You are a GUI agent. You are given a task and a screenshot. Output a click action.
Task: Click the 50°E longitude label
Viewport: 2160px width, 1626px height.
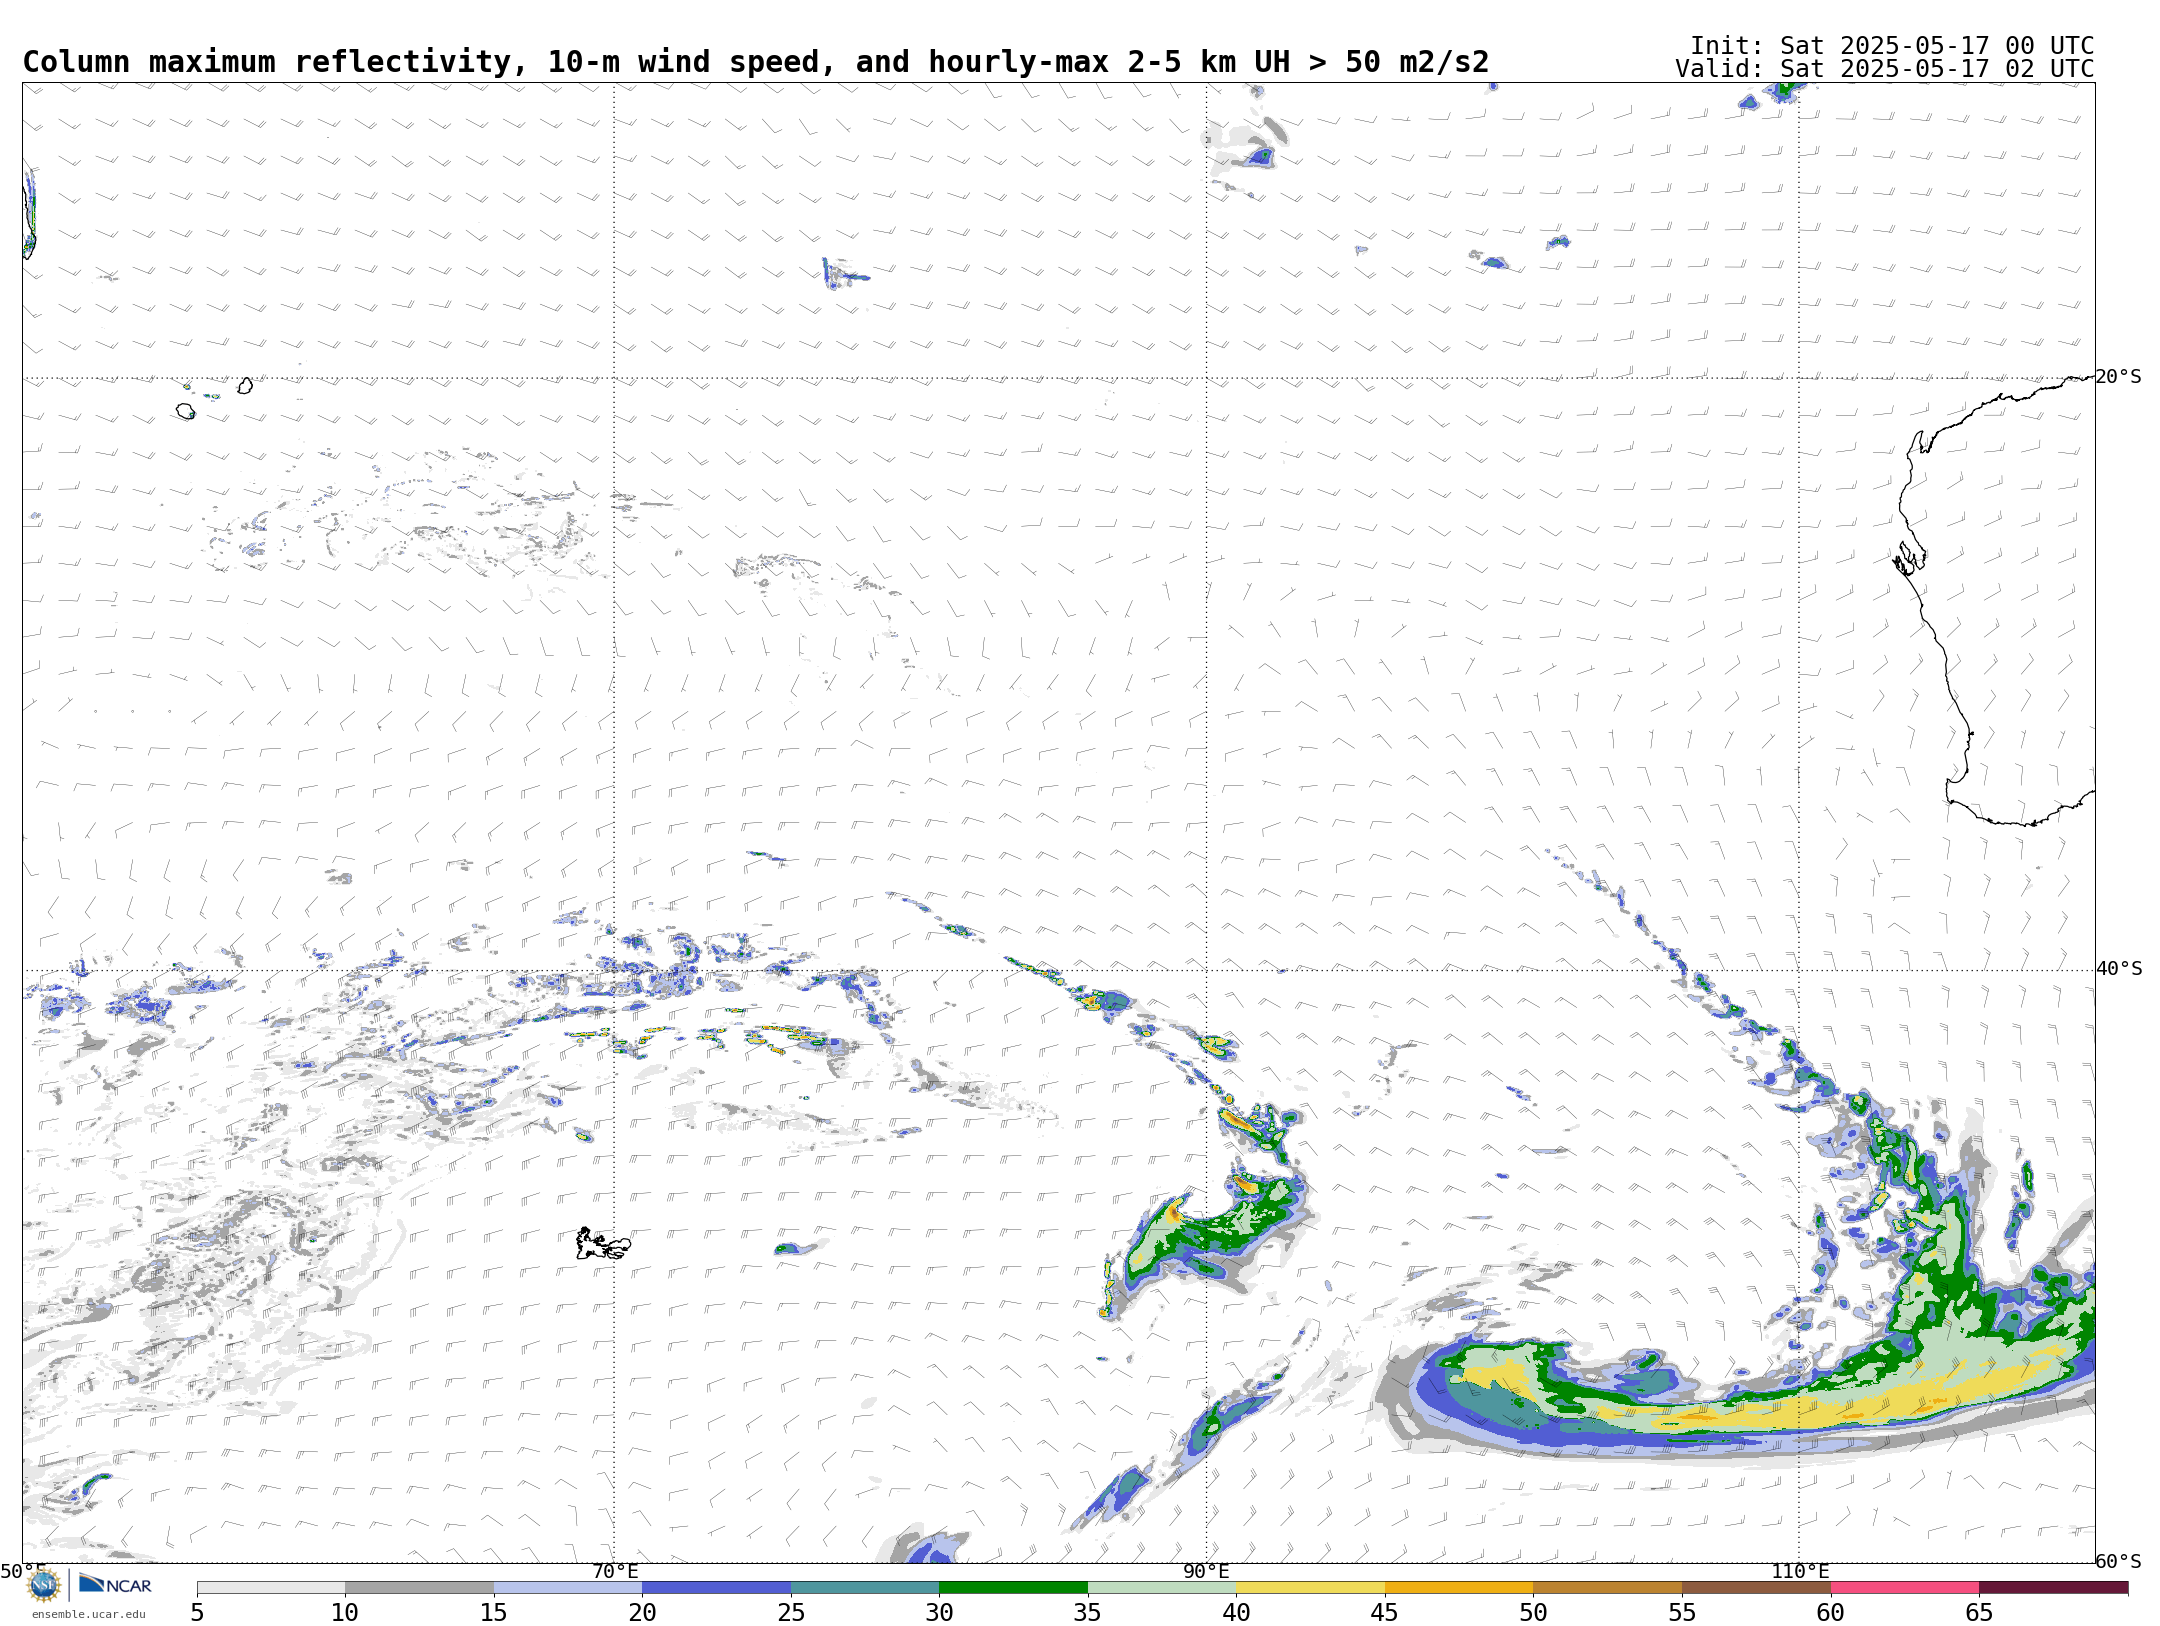pyautogui.click(x=23, y=1571)
